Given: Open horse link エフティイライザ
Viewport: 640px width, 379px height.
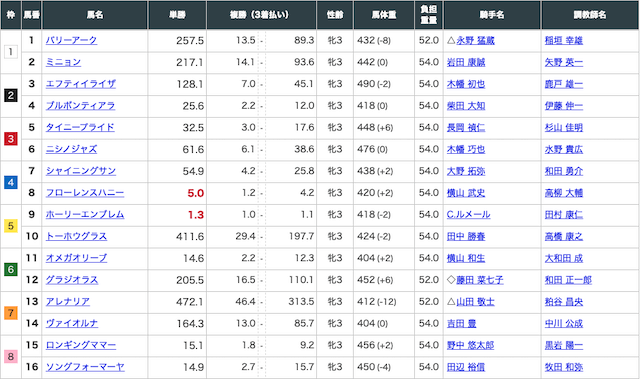Looking at the screenshot, I should pyautogui.click(x=80, y=84).
